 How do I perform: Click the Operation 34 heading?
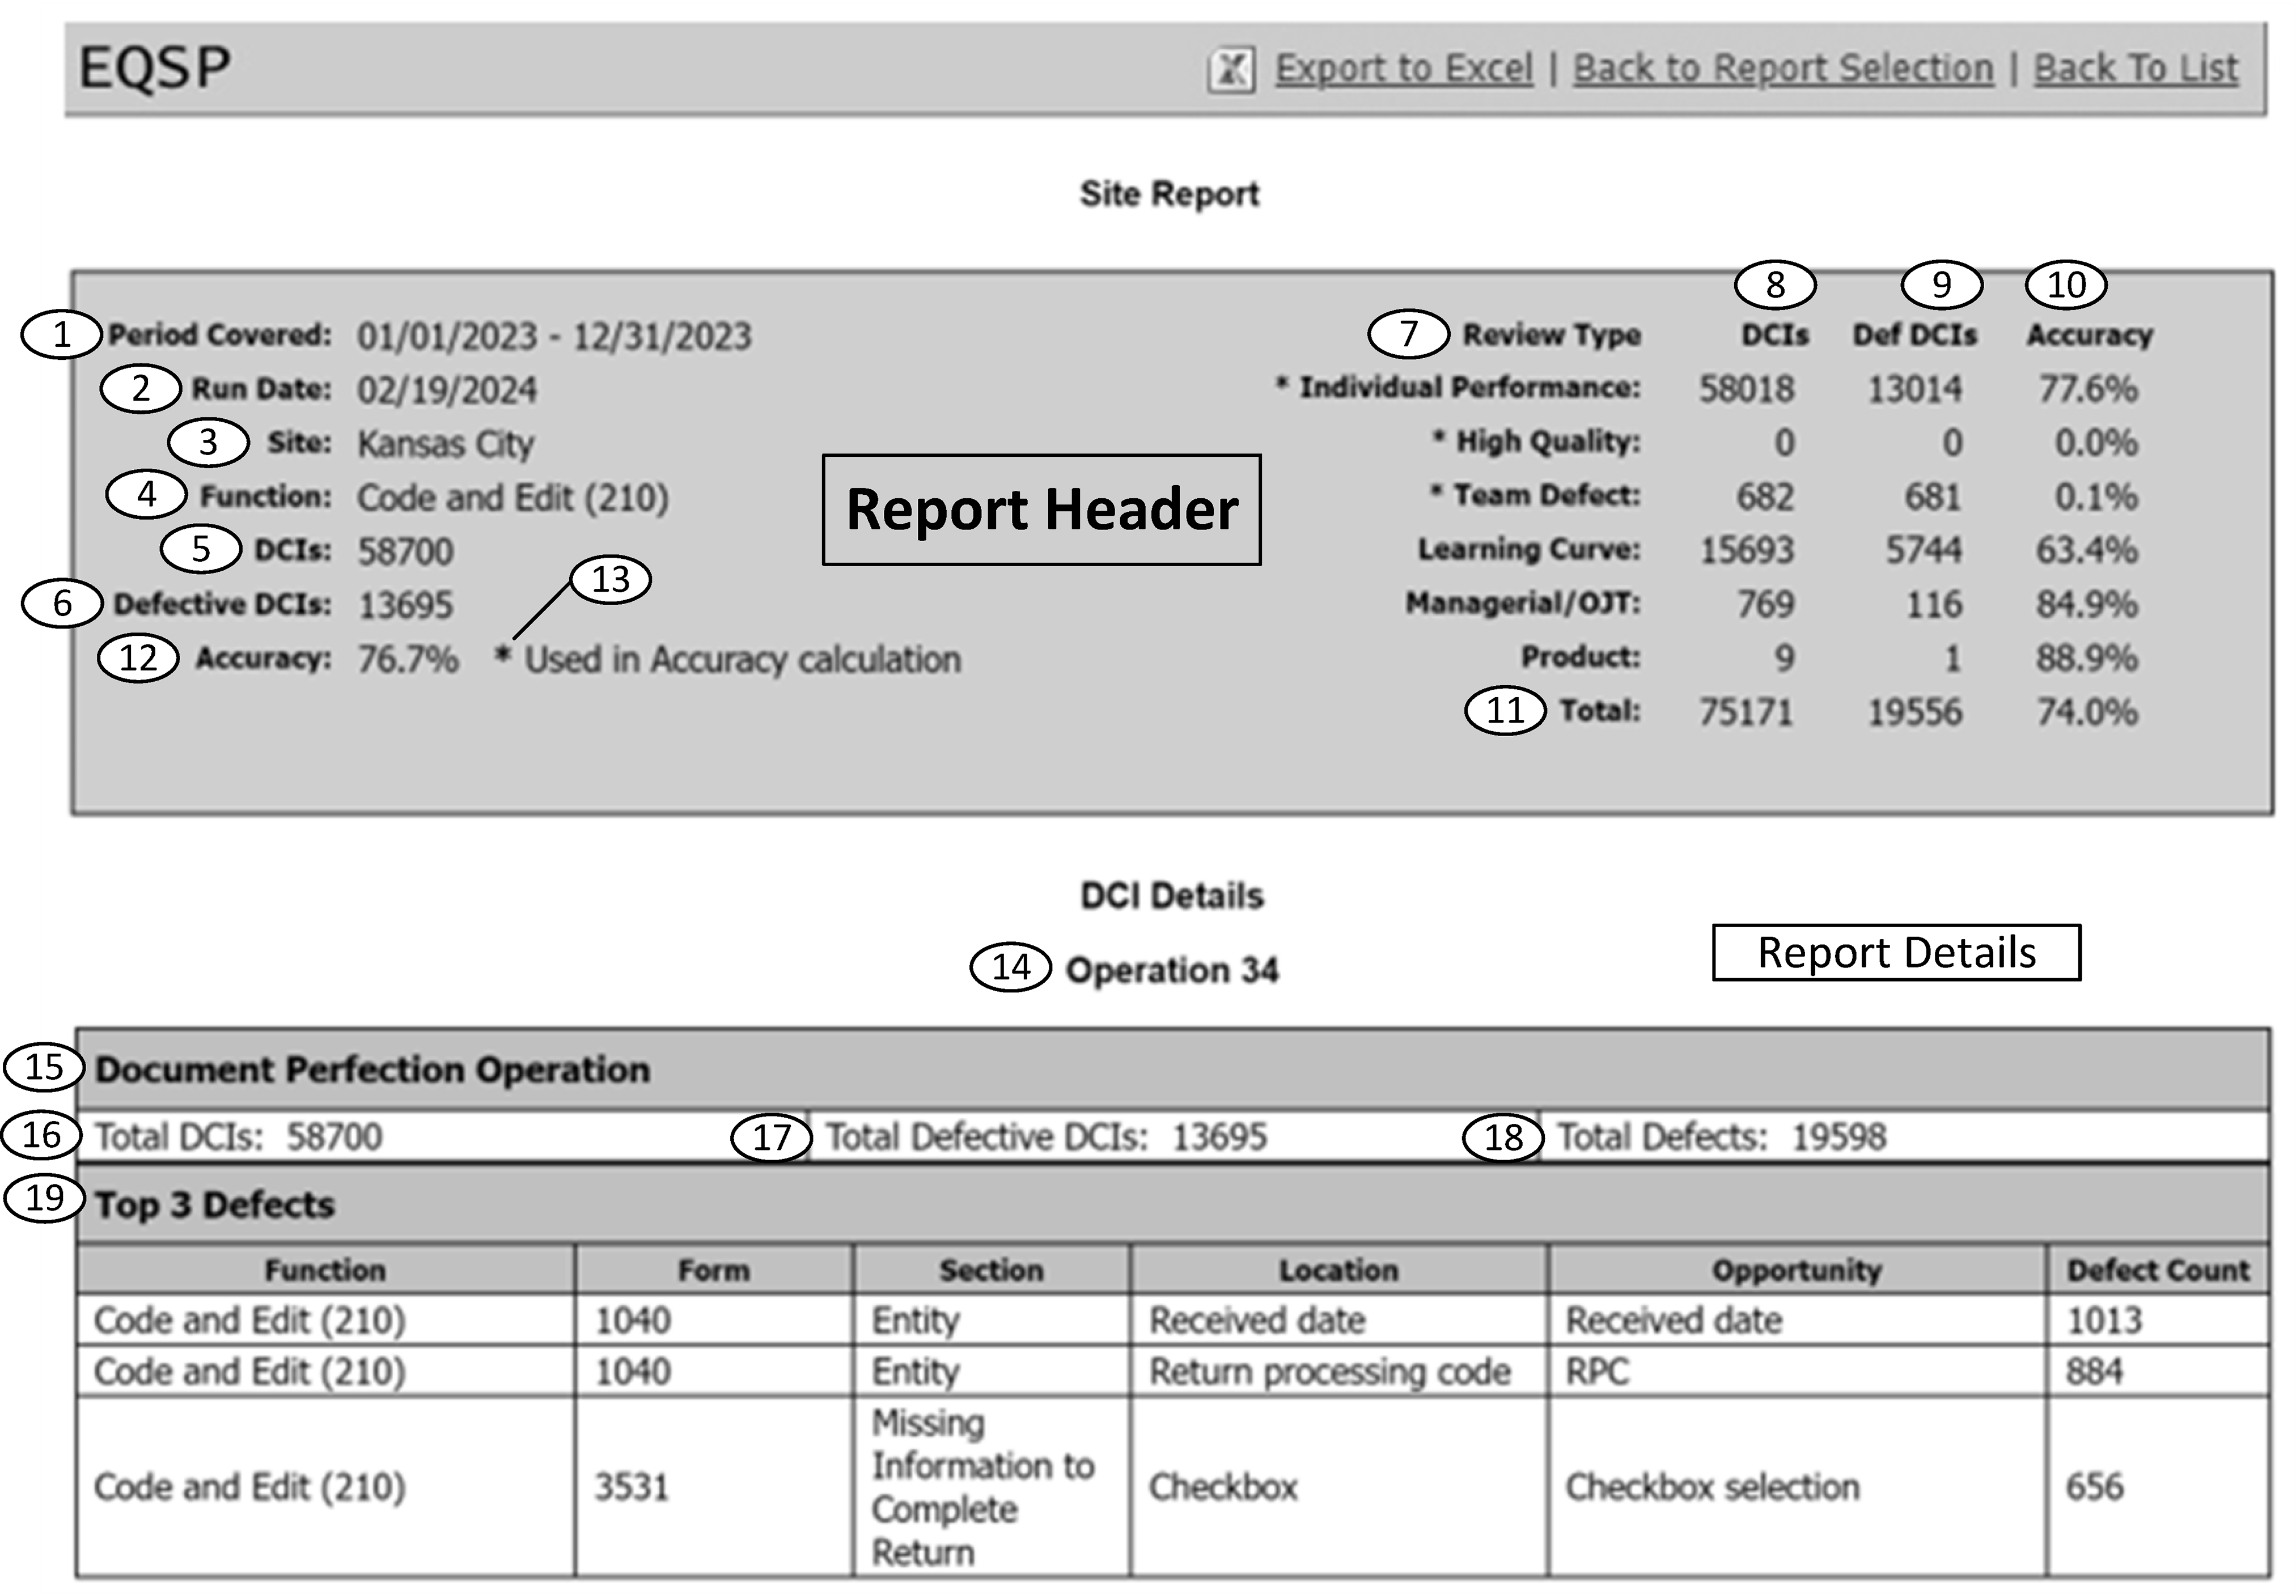coord(1171,970)
